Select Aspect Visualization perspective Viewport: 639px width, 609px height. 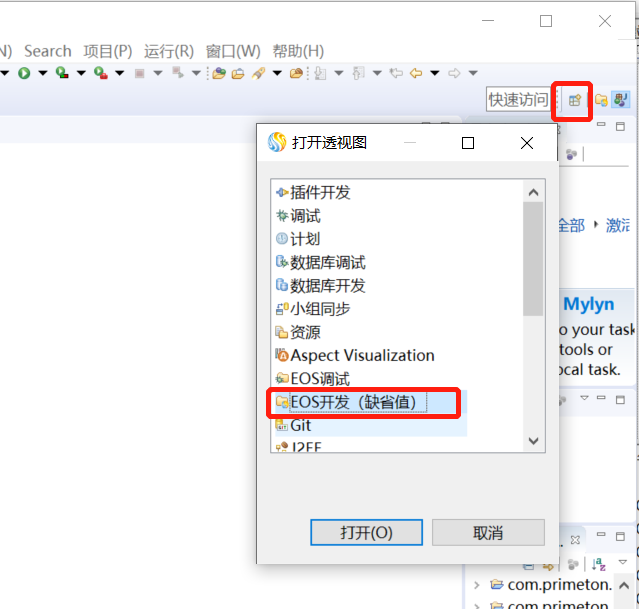click(361, 355)
